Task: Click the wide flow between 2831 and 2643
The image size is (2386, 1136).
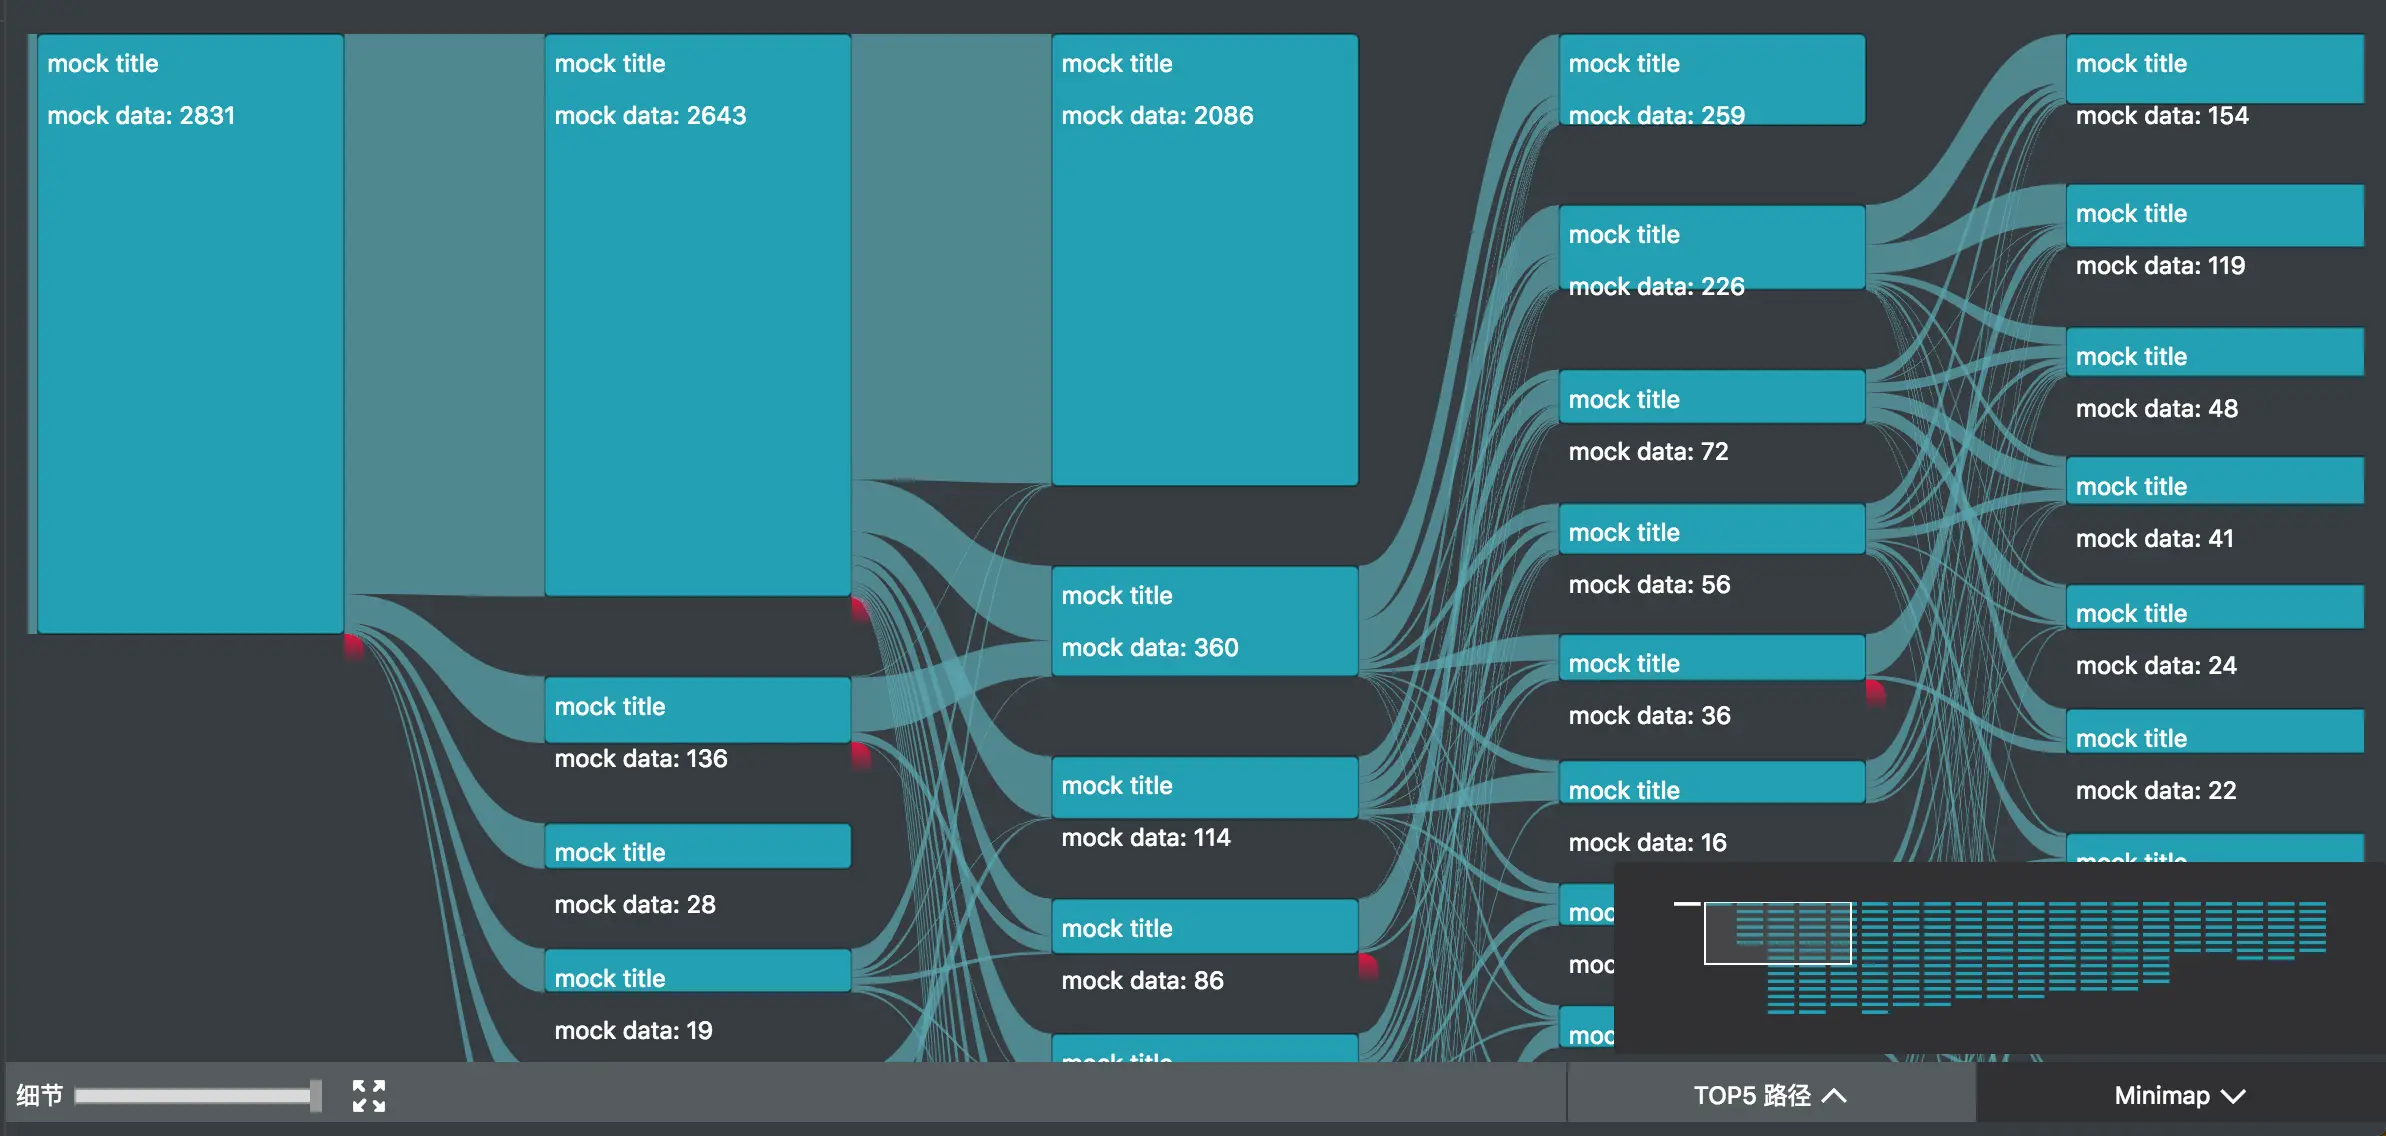Action: (x=444, y=314)
